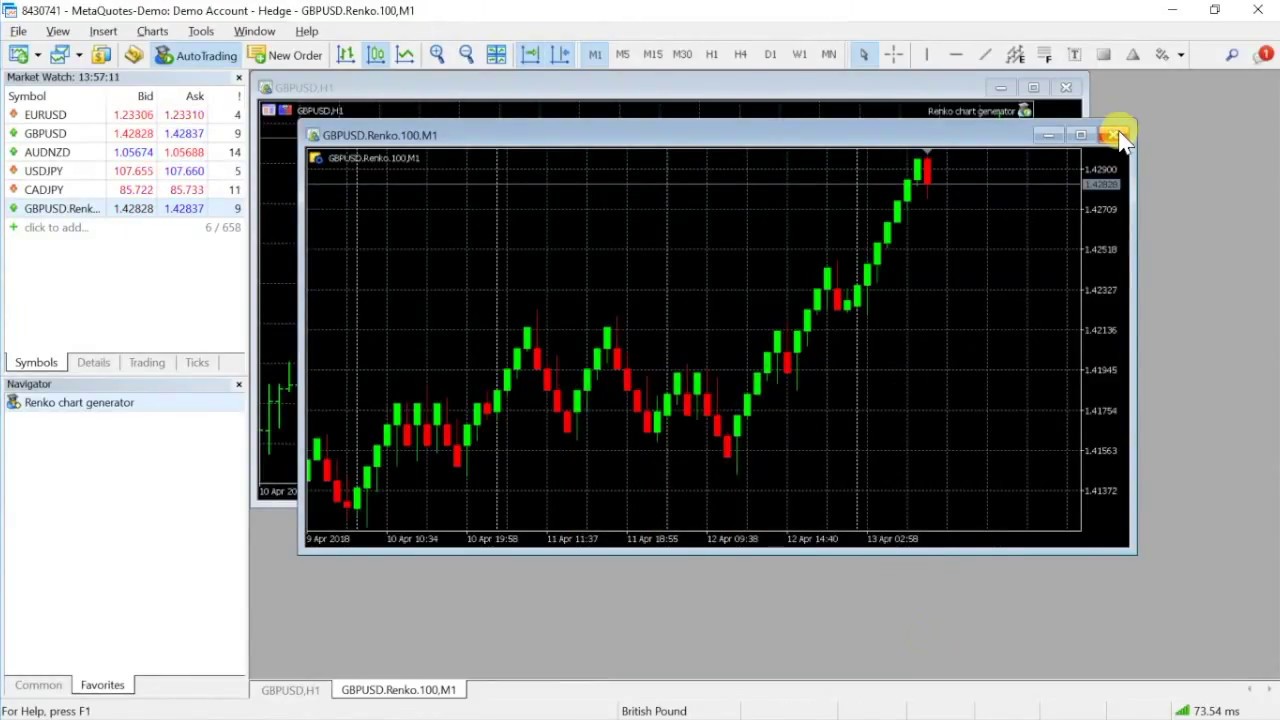Toggle the AutoTrading button
This screenshot has width=1280, height=720.
[x=196, y=55]
